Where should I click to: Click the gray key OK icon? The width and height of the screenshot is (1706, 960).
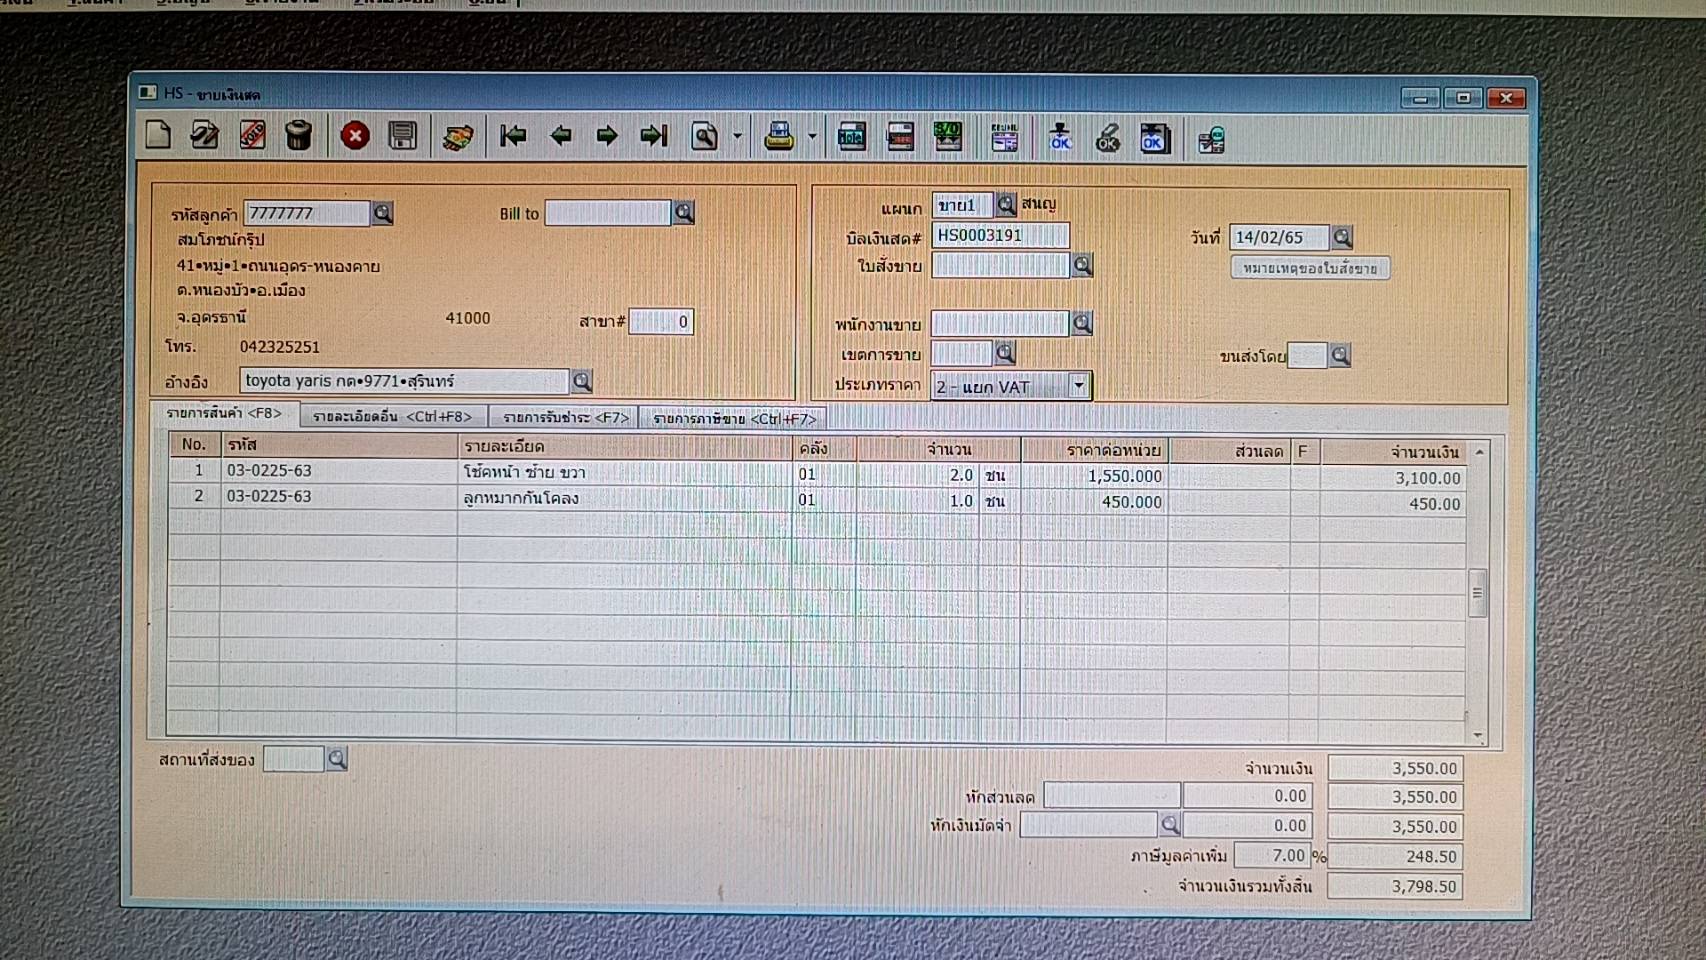pyautogui.click(x=1107, y=139)
